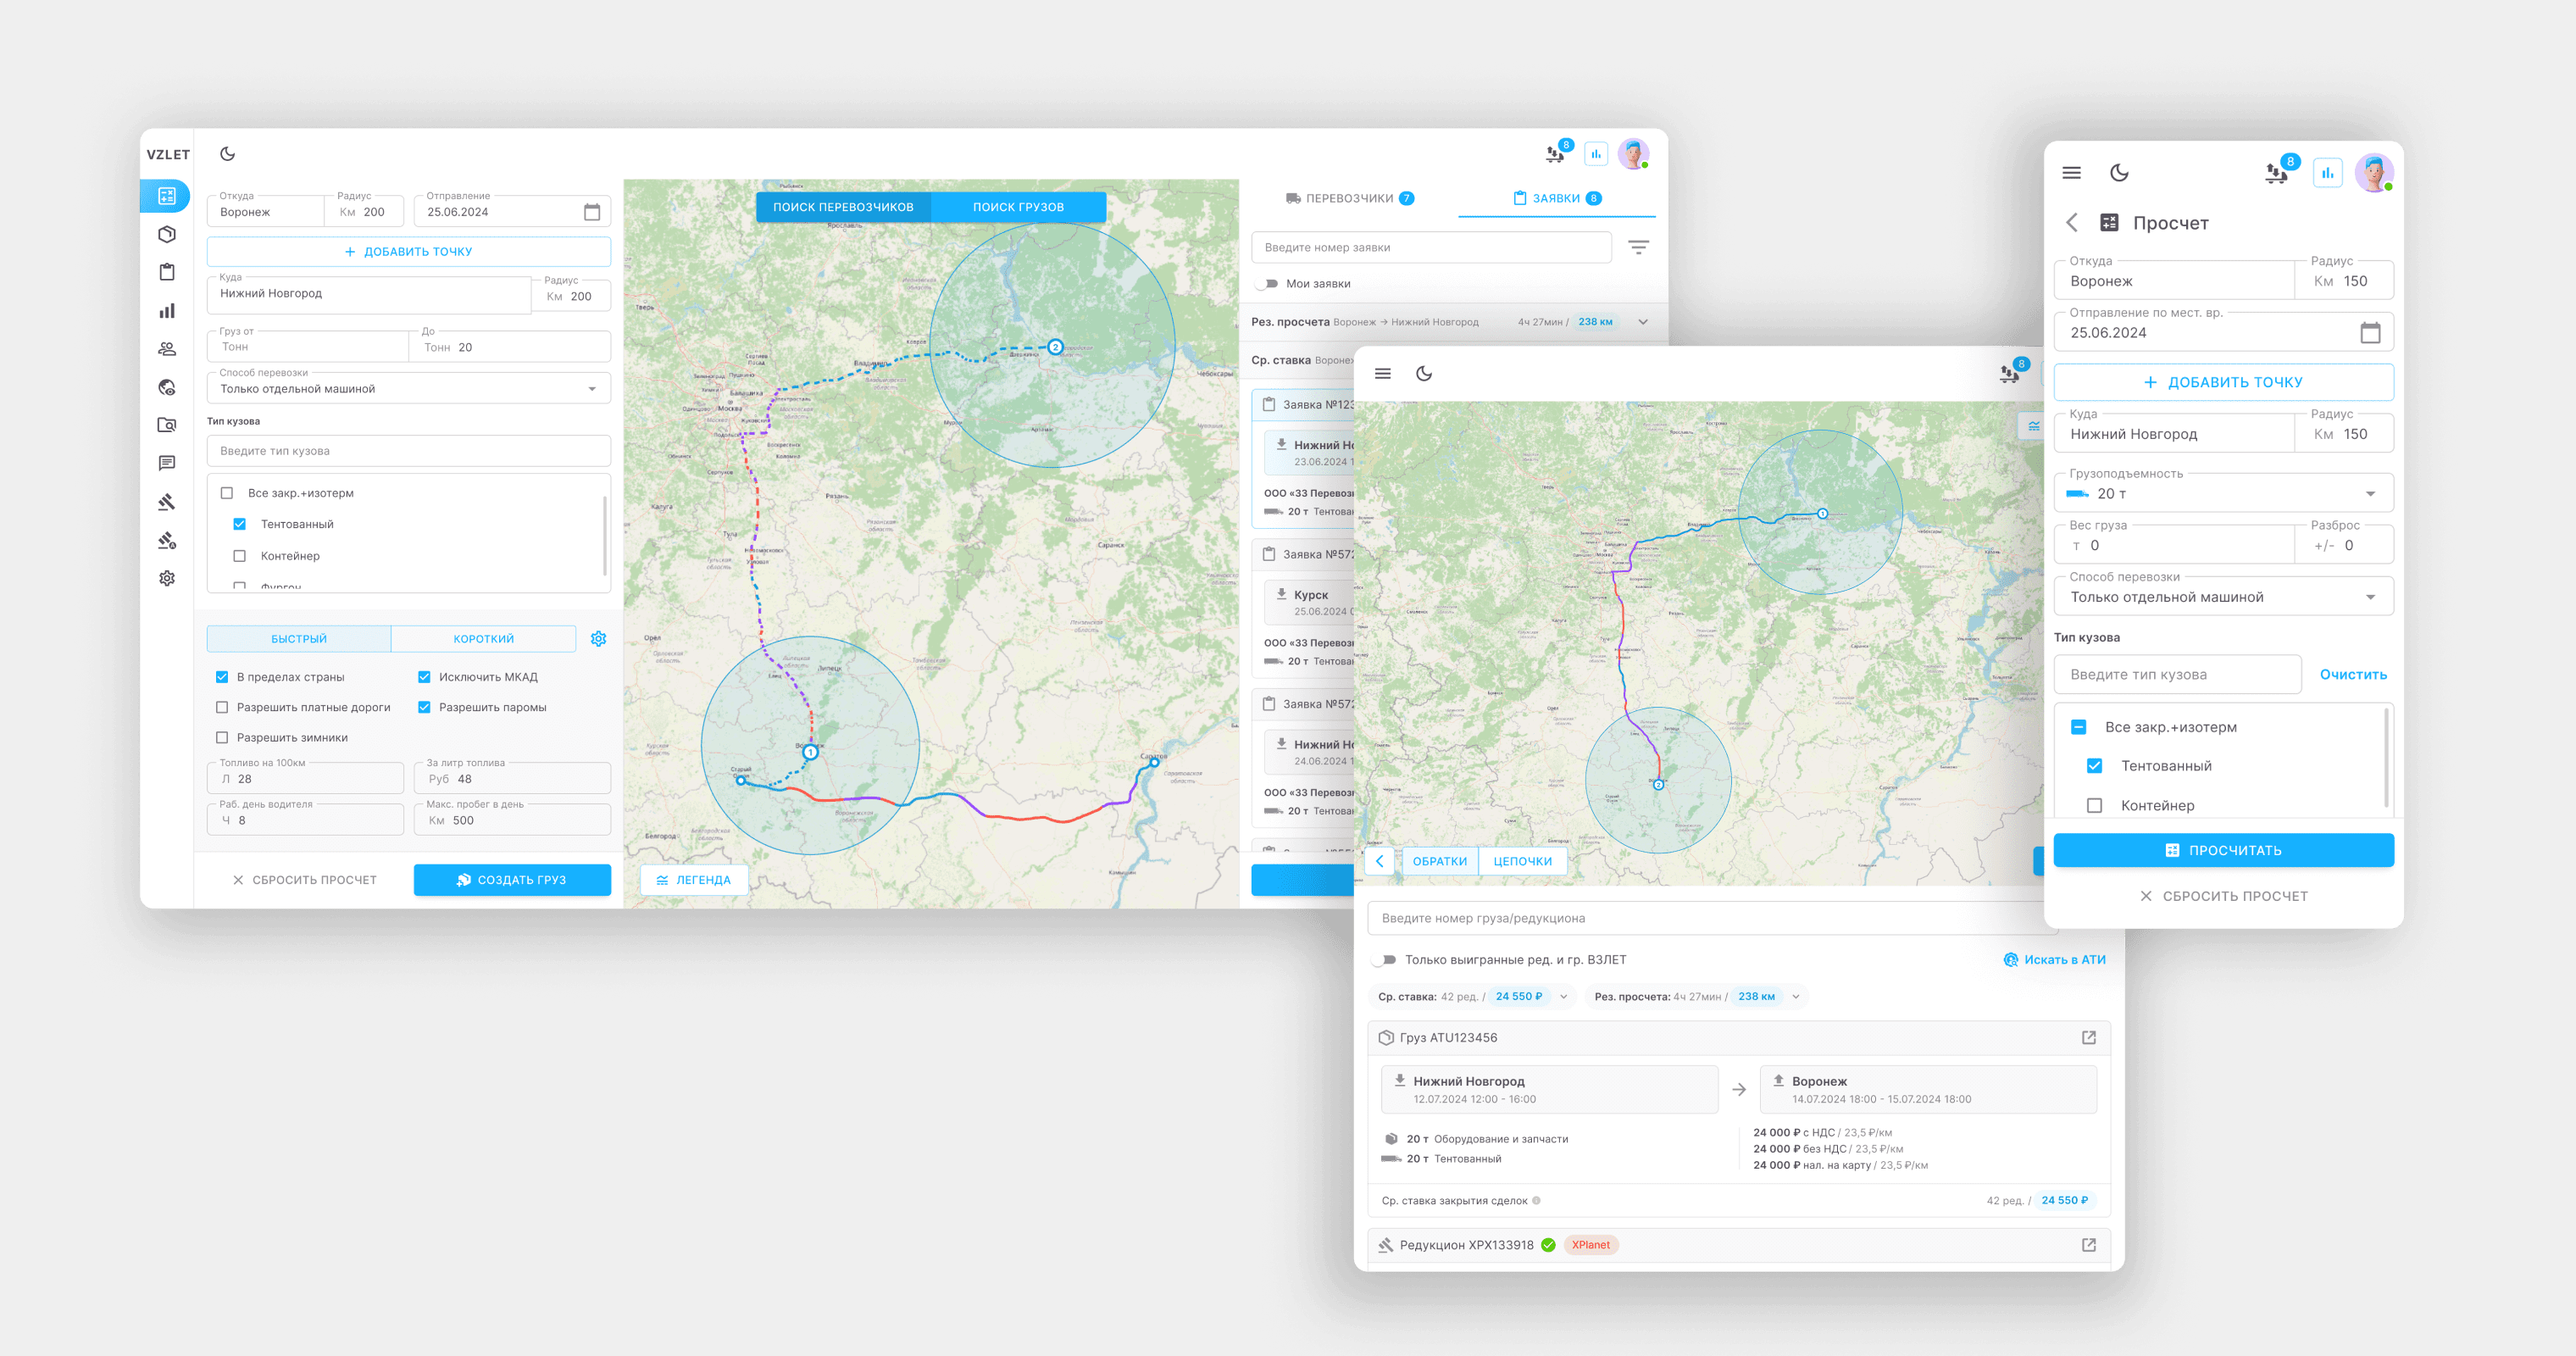Screen dimensions: 2576x1356
Task: Open the chat messages sidebar icon
Action: pos(167,463)
